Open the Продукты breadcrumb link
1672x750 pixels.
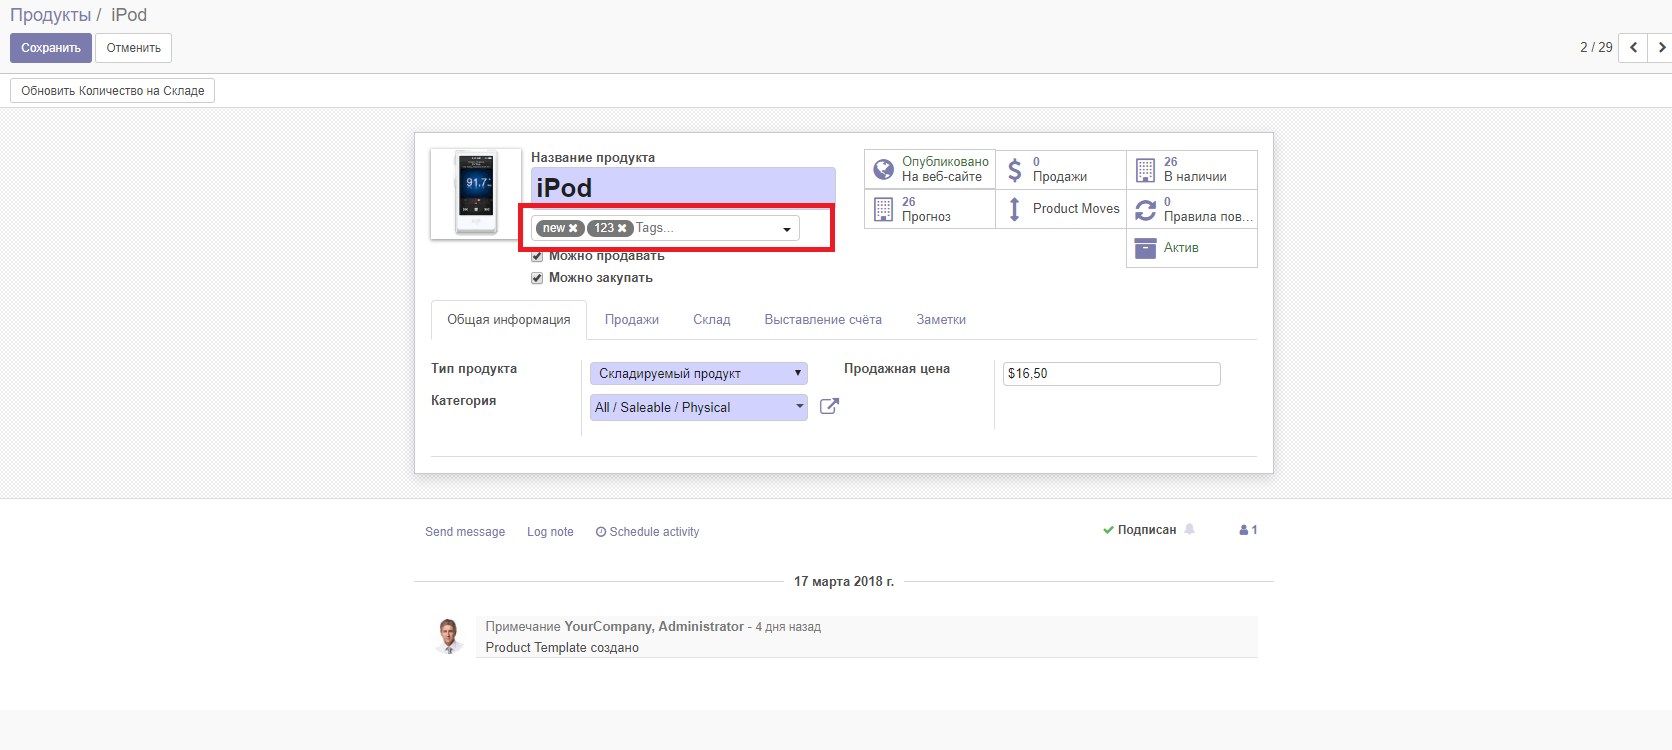[50, 15]
